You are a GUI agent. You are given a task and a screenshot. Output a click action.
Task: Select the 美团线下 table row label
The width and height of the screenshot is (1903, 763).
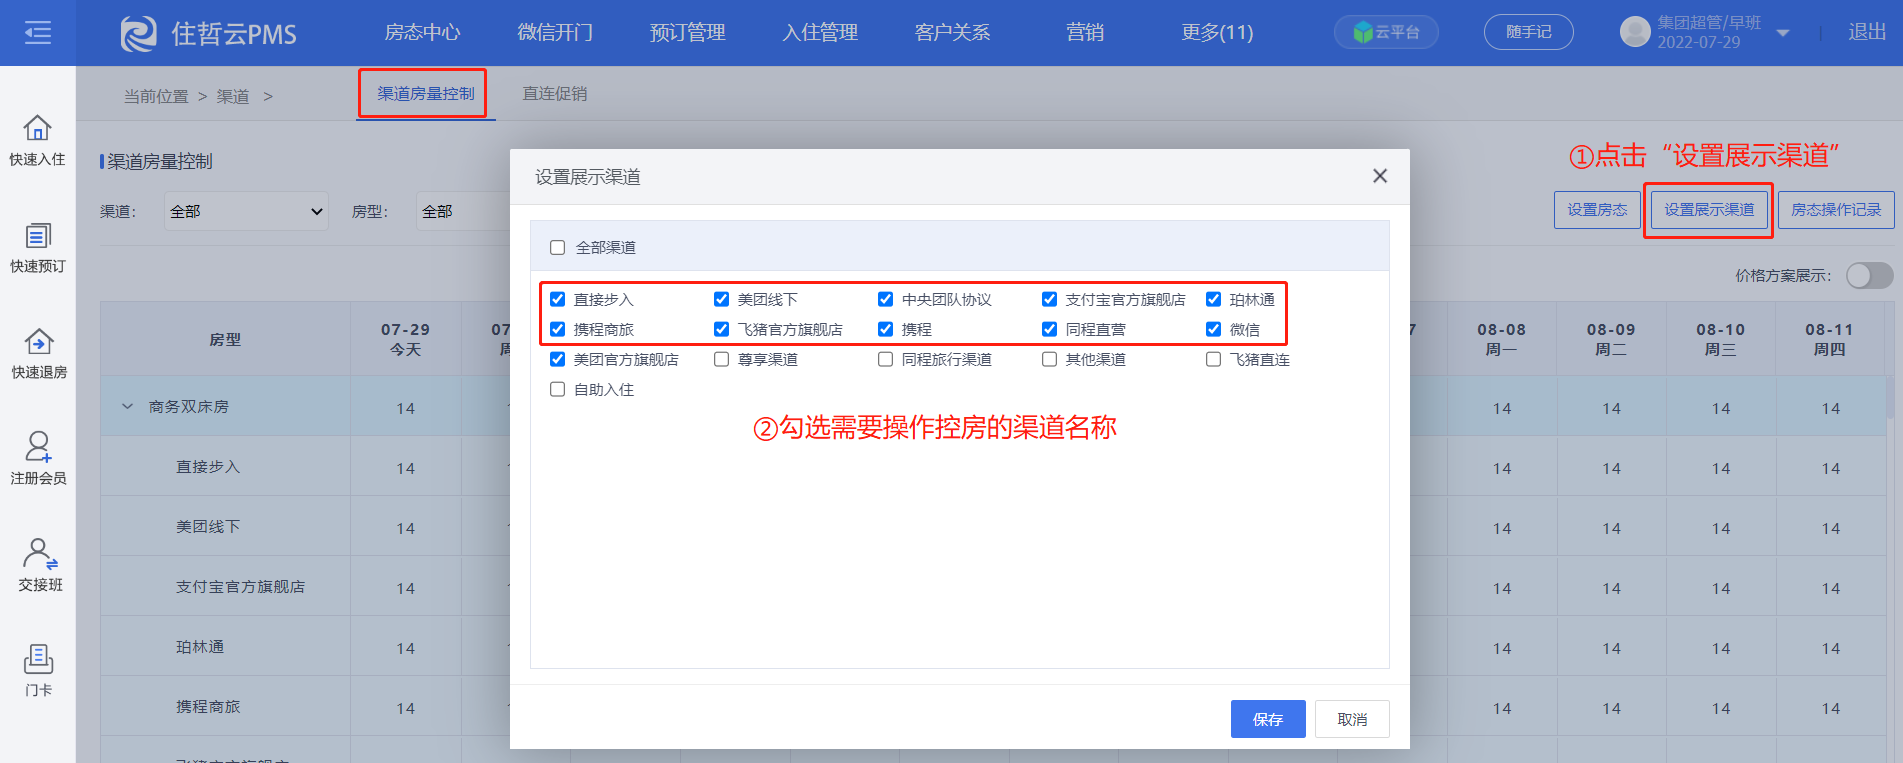208,527
